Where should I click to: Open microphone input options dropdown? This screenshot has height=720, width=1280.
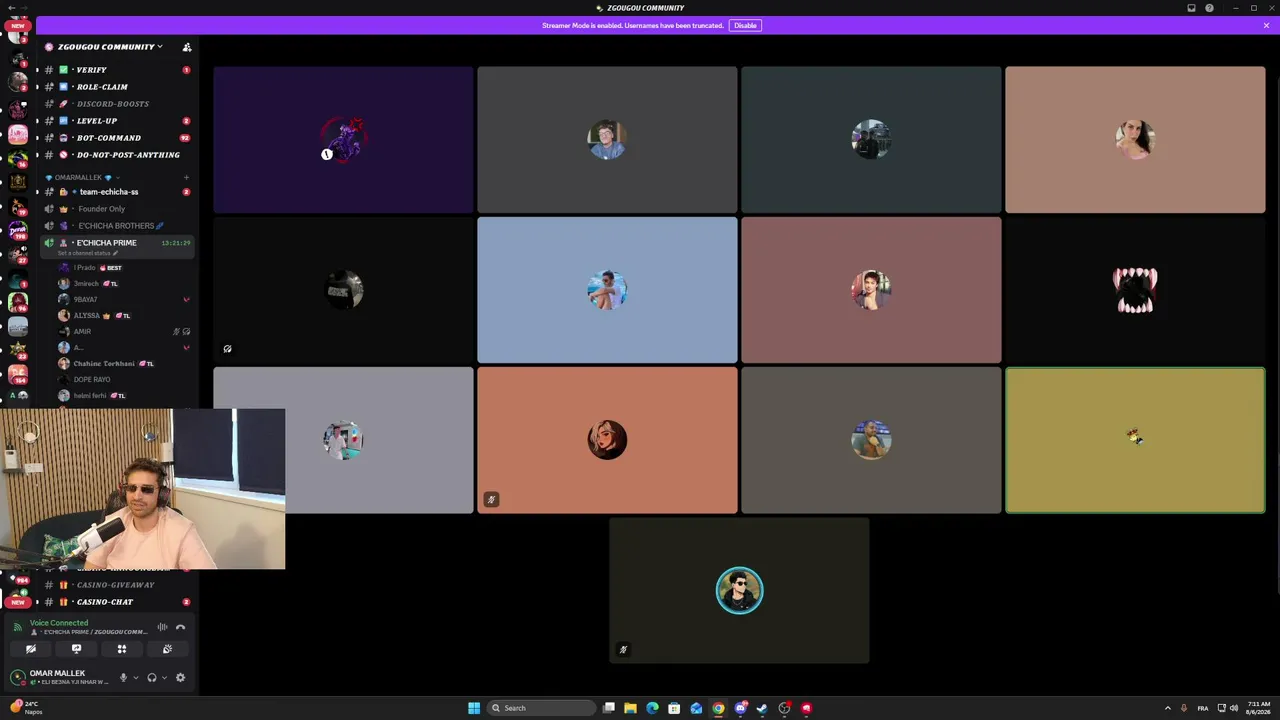pos(136,677)
